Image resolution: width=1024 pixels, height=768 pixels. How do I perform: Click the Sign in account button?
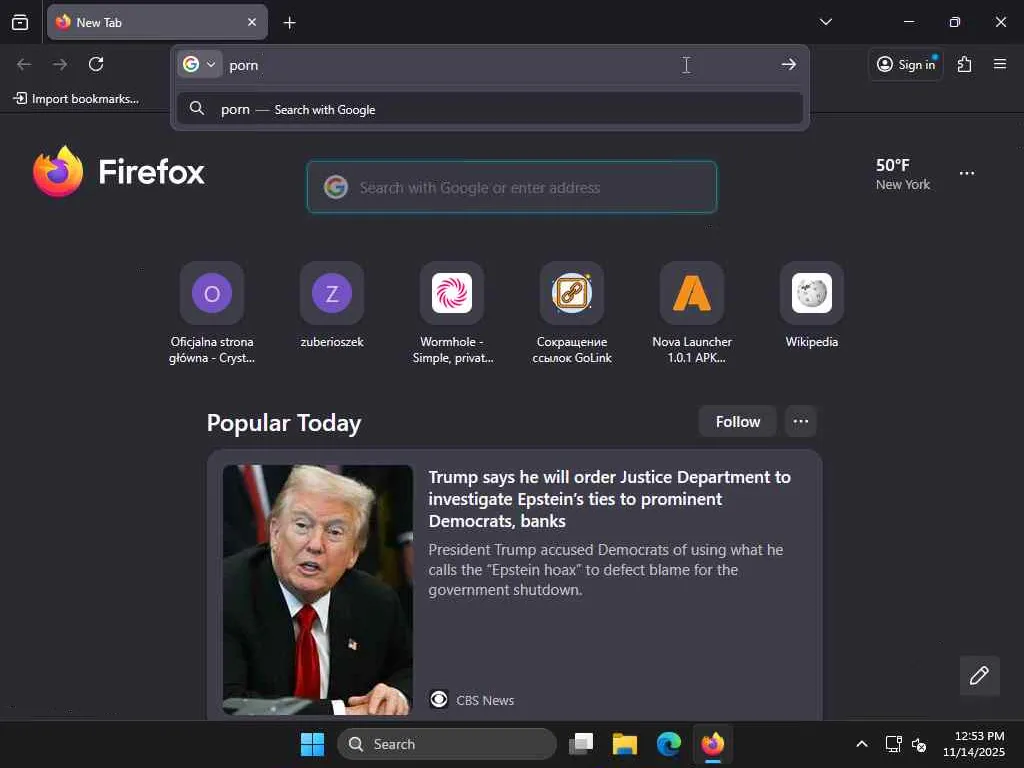(906, 64)
